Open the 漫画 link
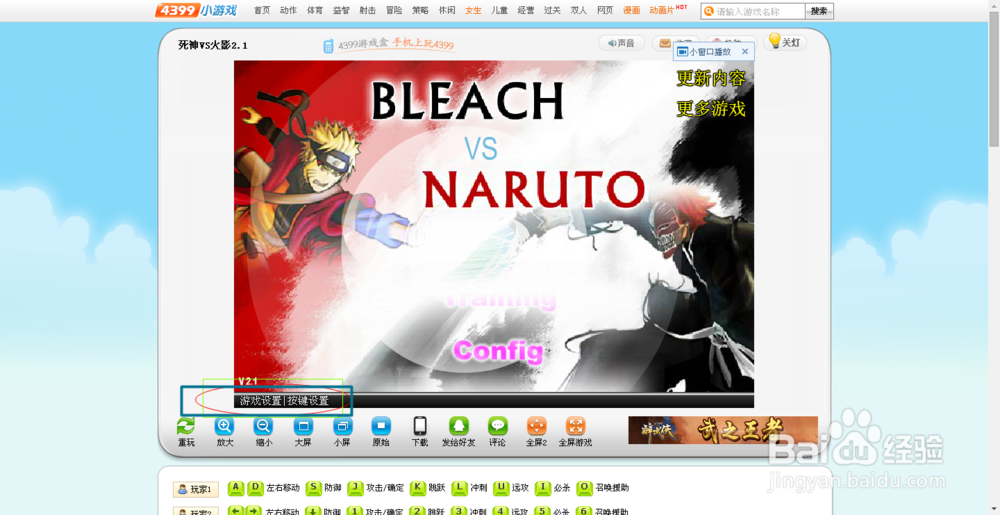The width and height of the screenshot is (1000, 515). pyautogui.click(x=631, y=10)
